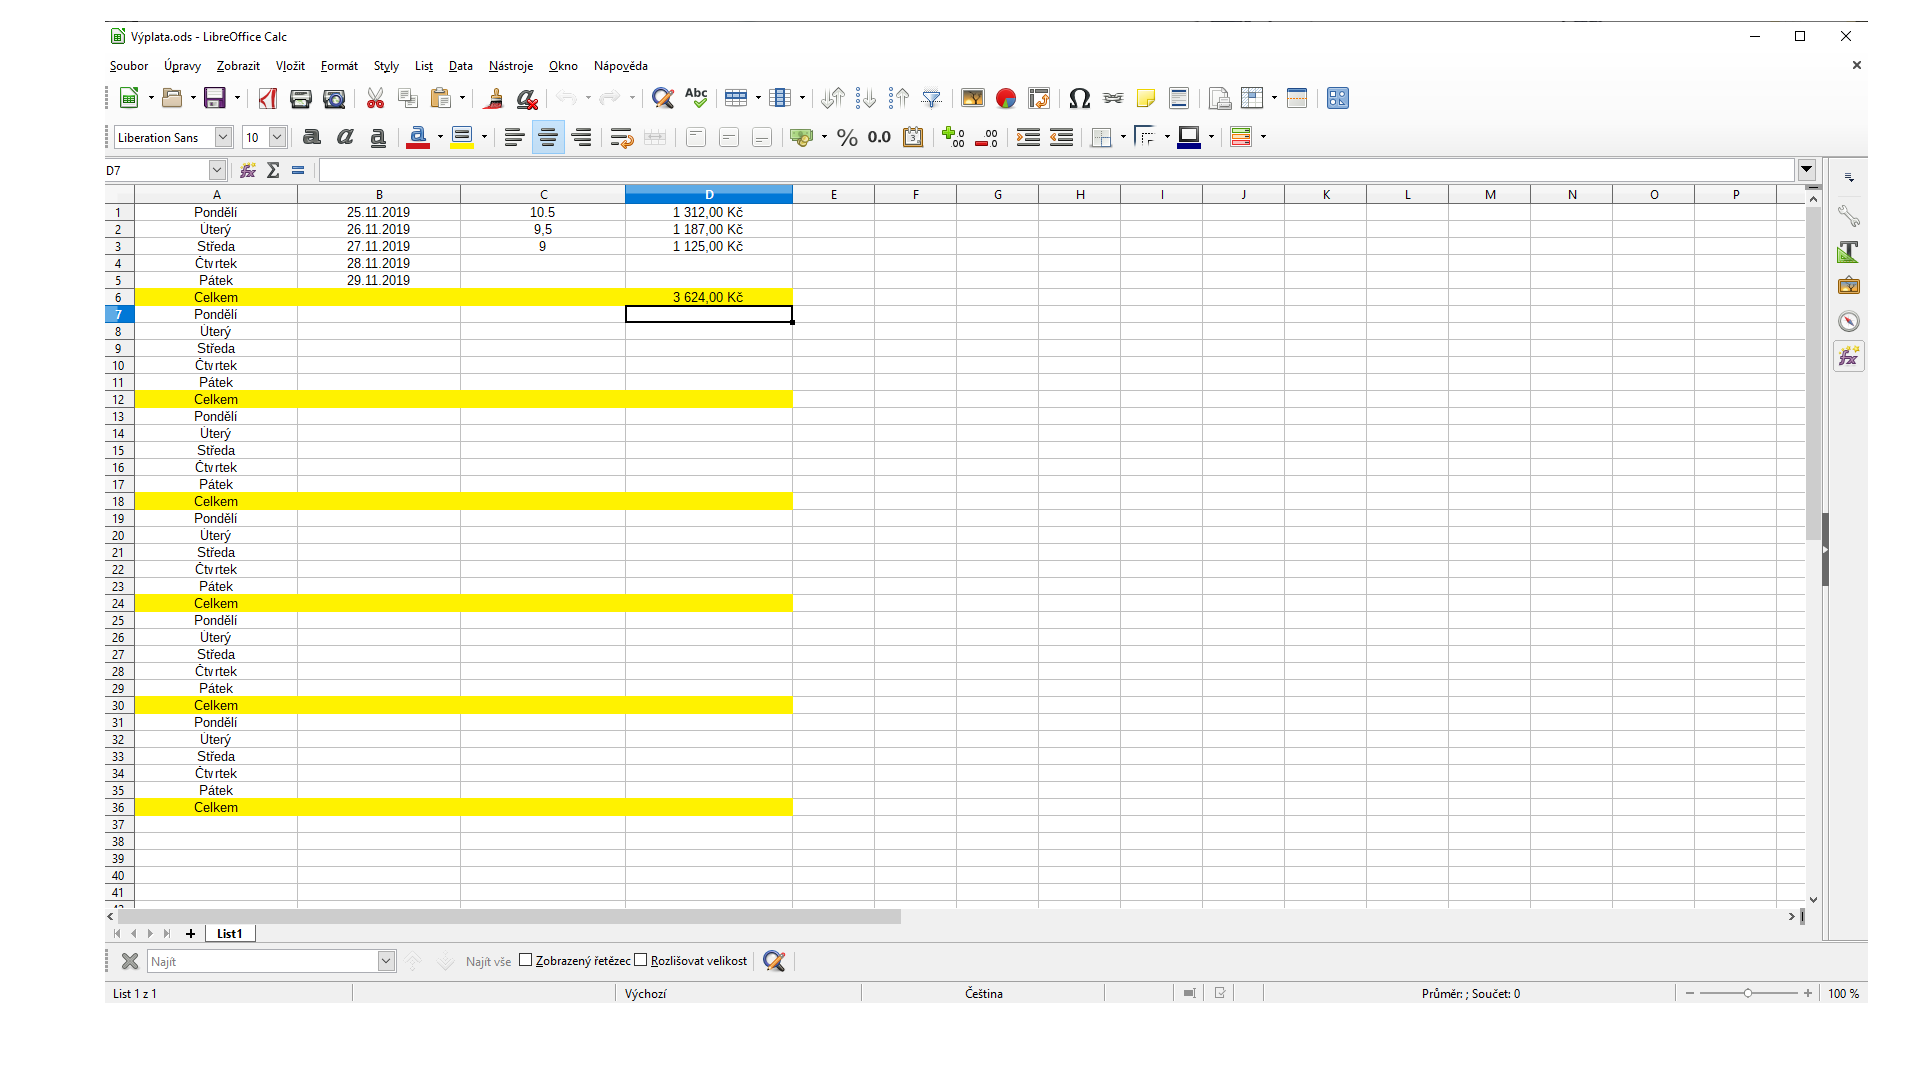Screen dimensions: 1920x1080
Task: Click the Function Wizard icon by the formula bar
Action: tap(248, 170)
